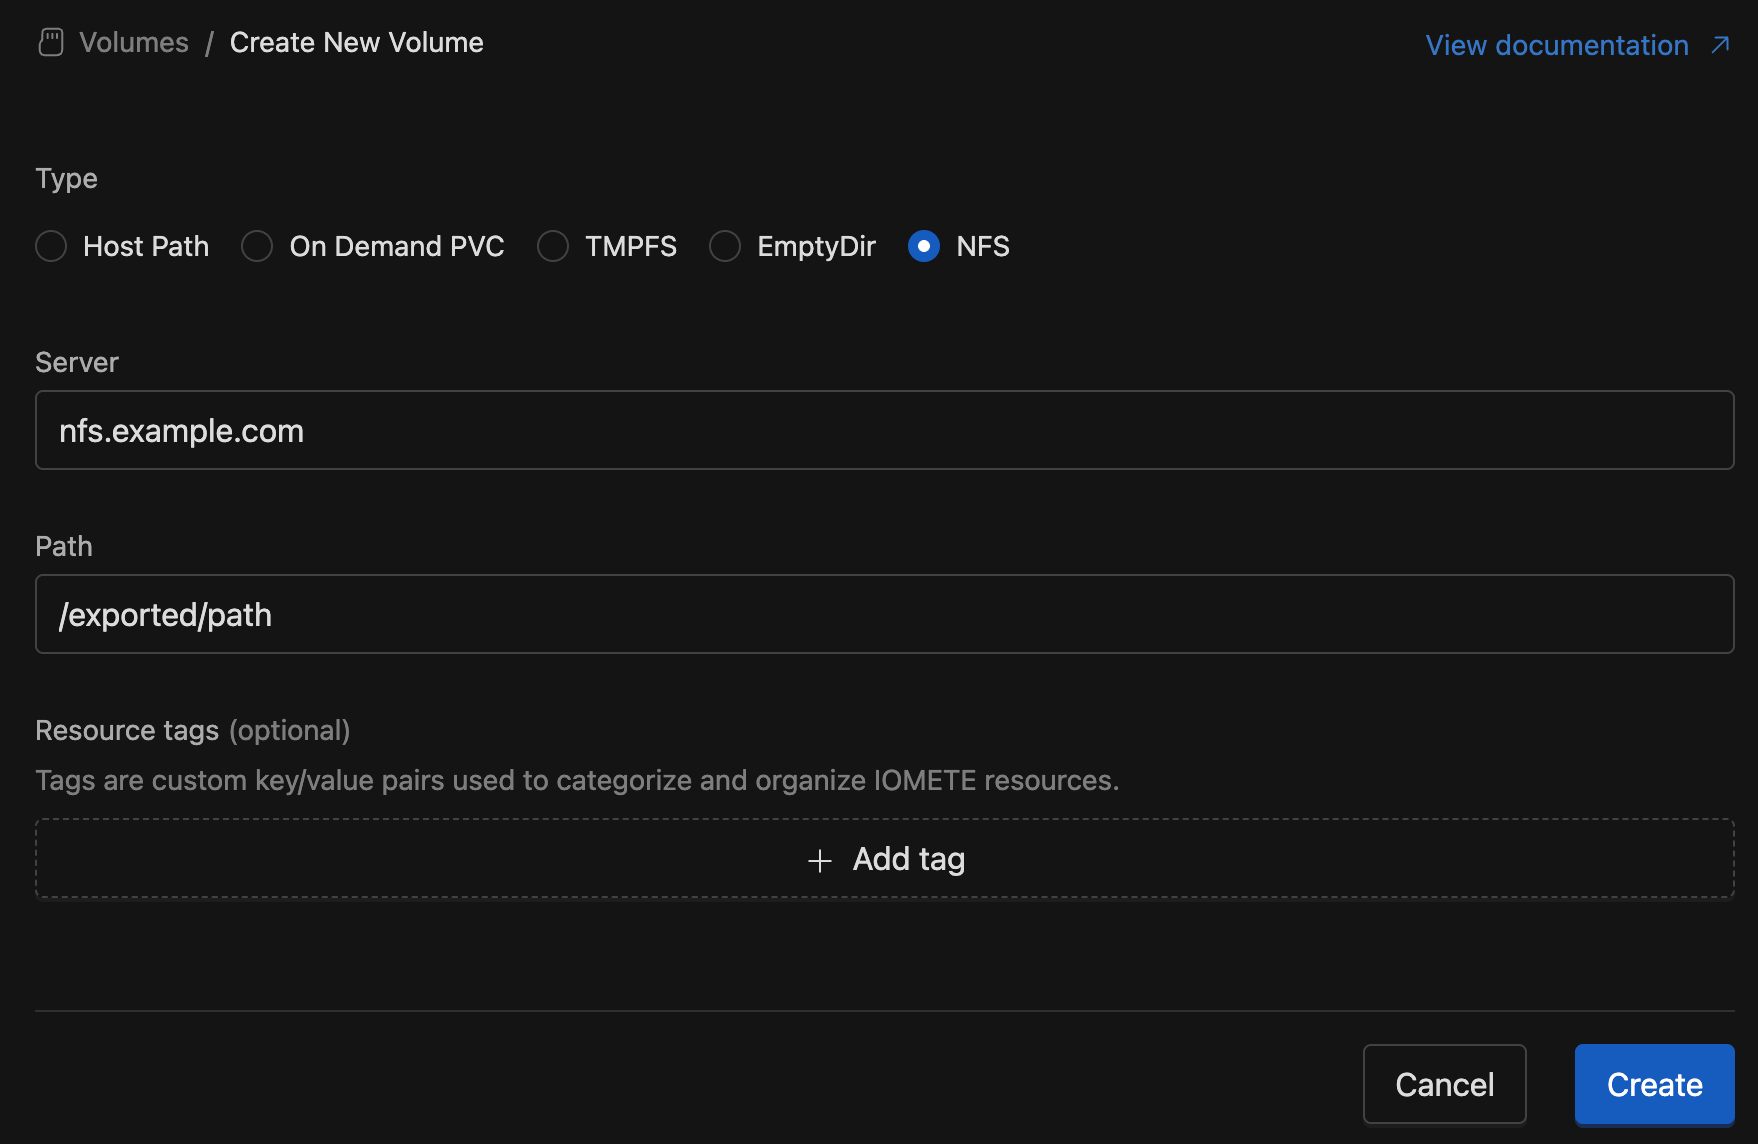1758x1144 pixels.
Task: Click the plus icon beside Add tag
Action: click(820, 860)
